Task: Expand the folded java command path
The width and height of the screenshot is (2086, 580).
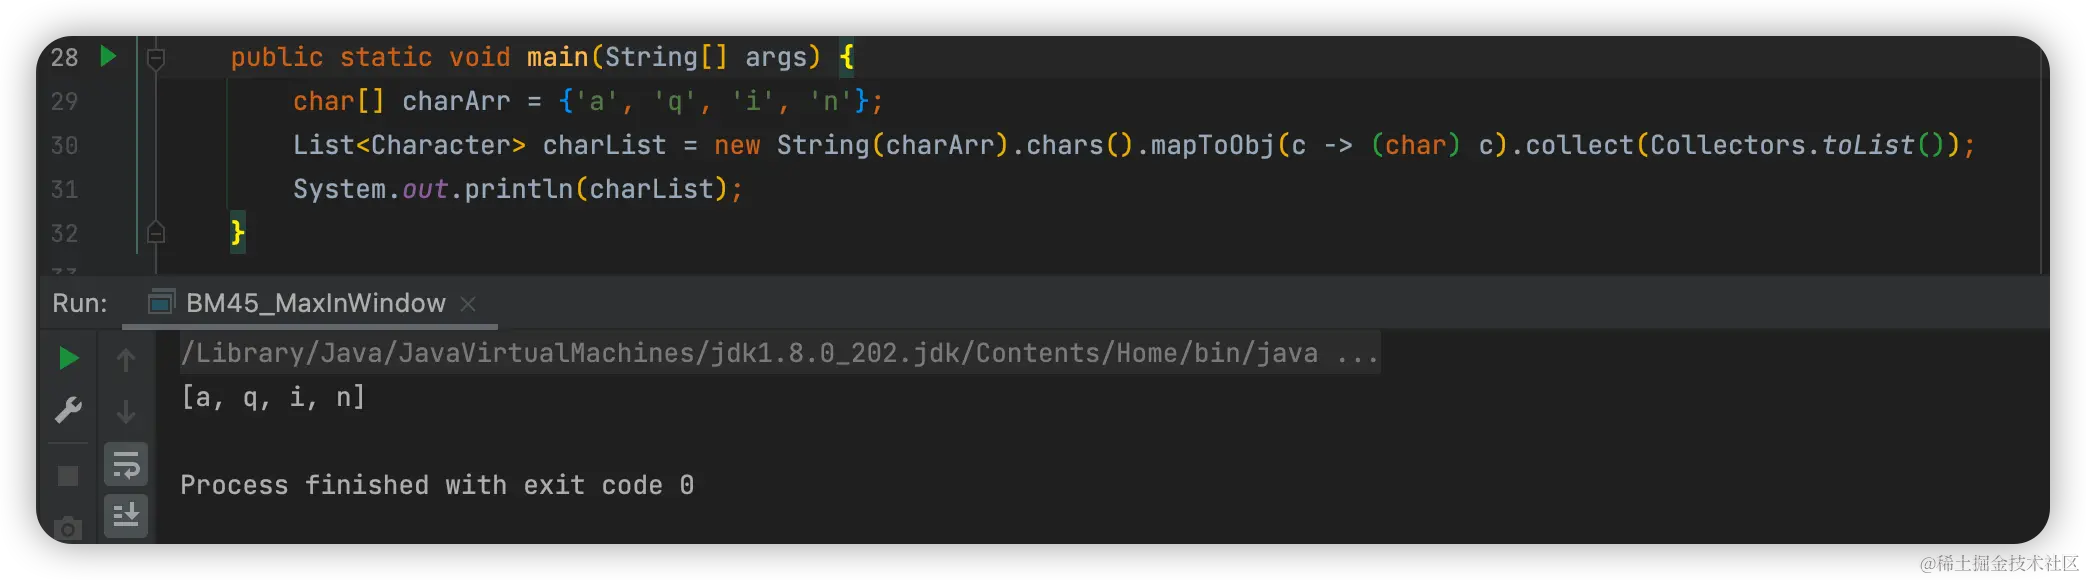Action: [x=1357, y=354]
